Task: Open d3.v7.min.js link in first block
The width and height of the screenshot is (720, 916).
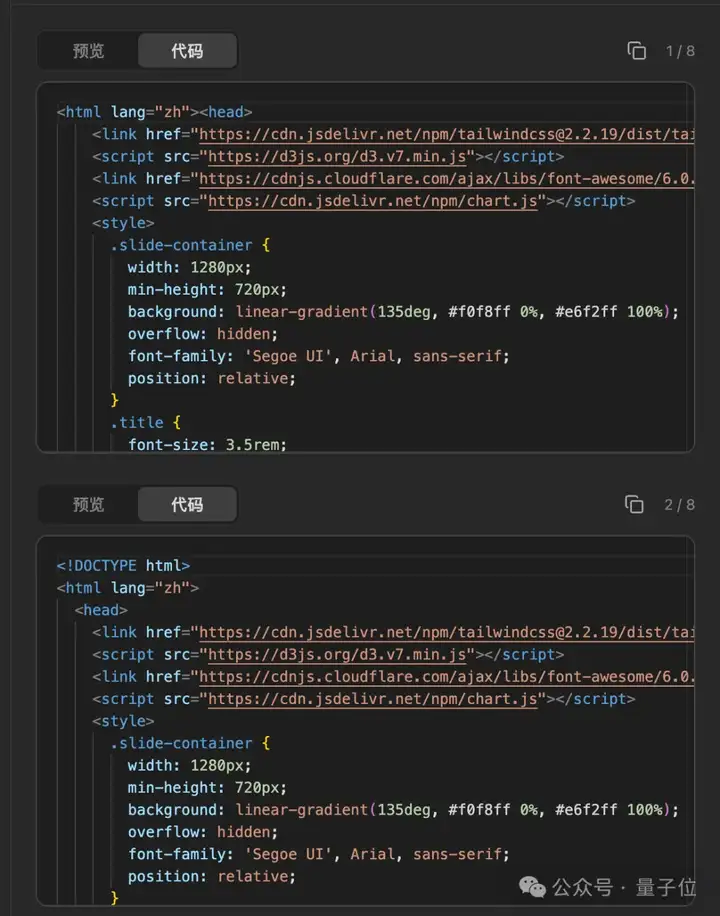Action: click(x=337, y=156)
